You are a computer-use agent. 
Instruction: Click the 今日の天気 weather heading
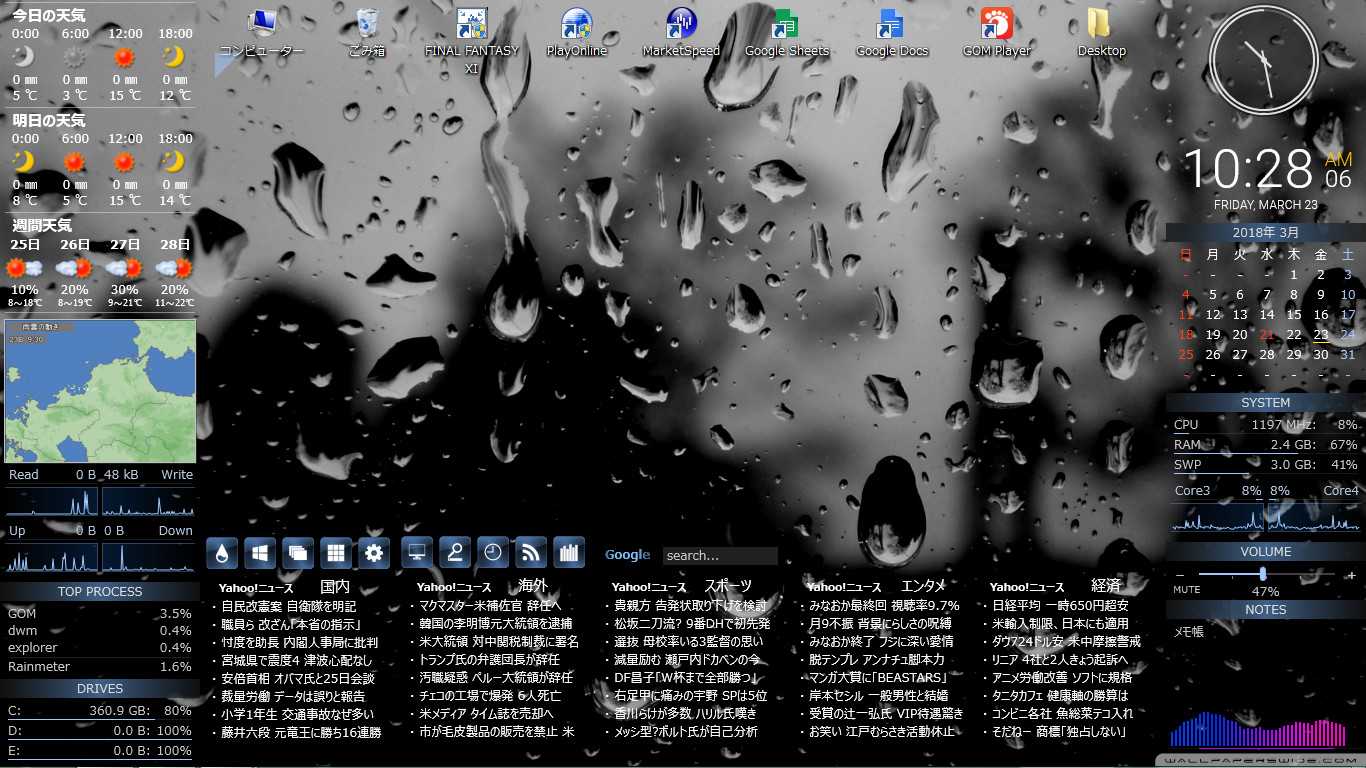[49, 15]
